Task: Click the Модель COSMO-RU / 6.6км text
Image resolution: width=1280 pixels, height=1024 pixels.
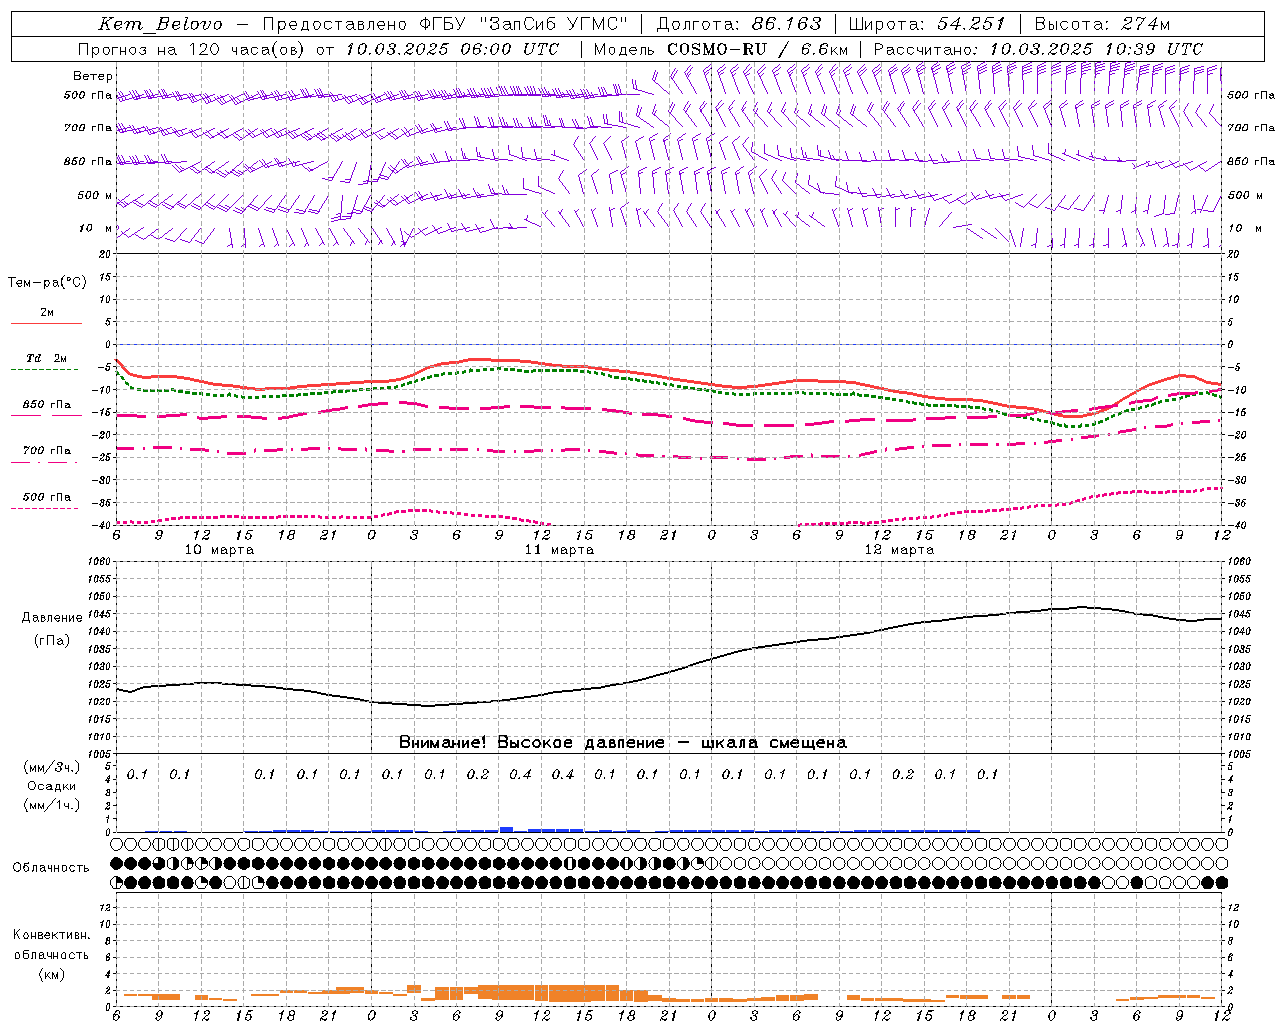Action: [x=721, y=49]
